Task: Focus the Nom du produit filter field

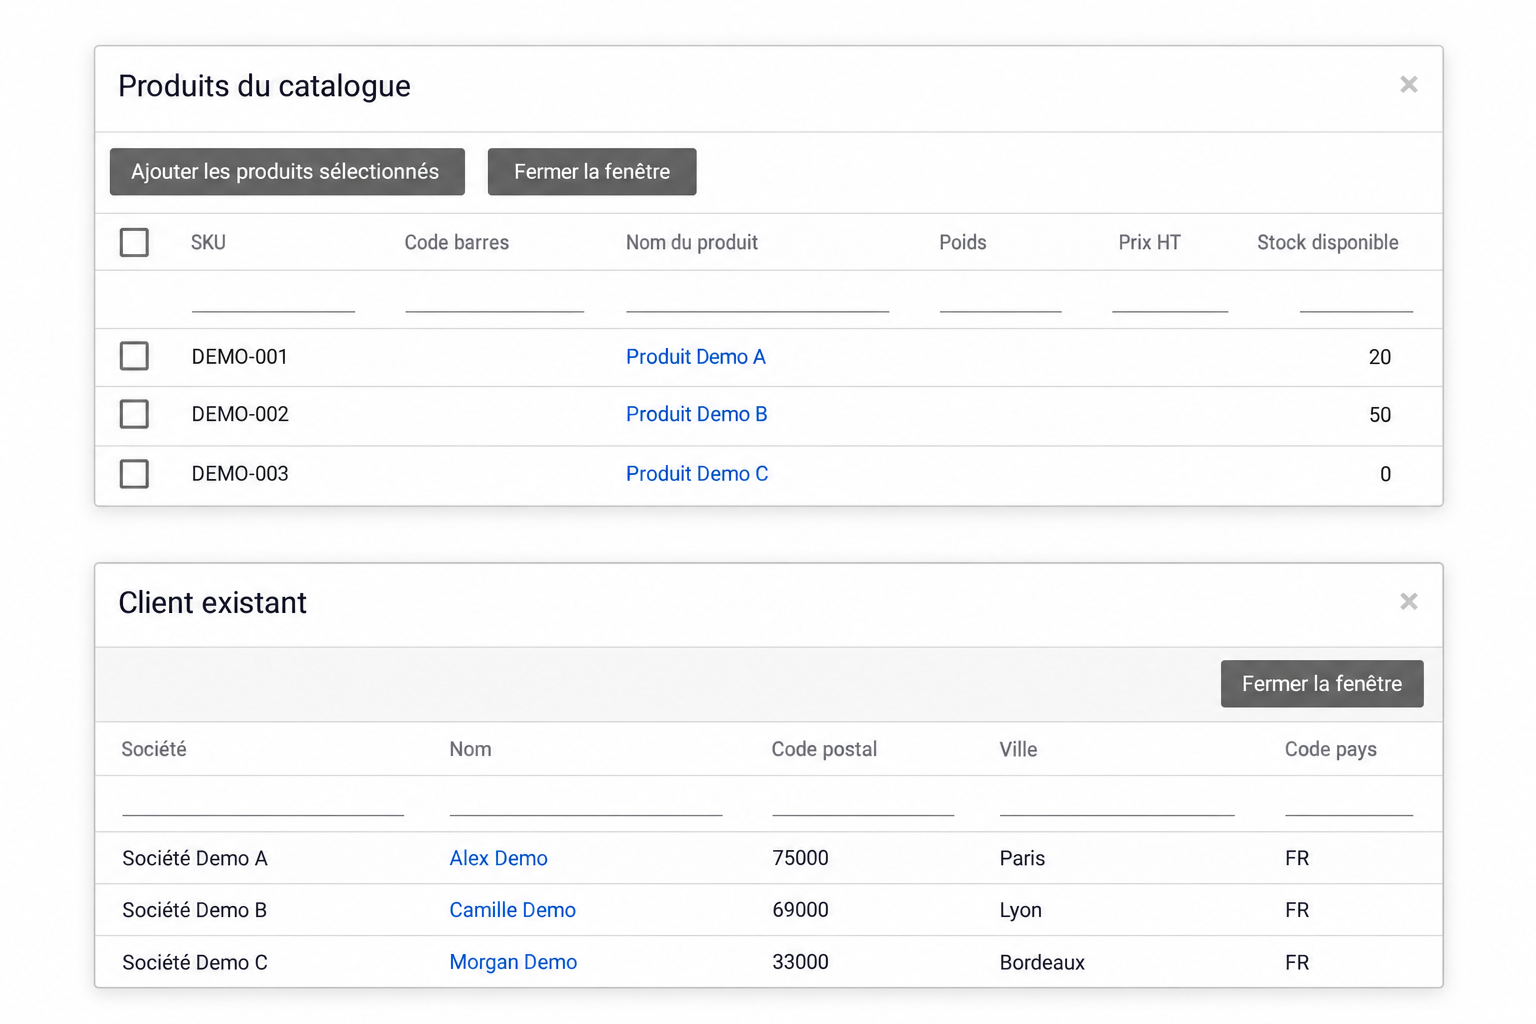Action: tap(757, 299)
